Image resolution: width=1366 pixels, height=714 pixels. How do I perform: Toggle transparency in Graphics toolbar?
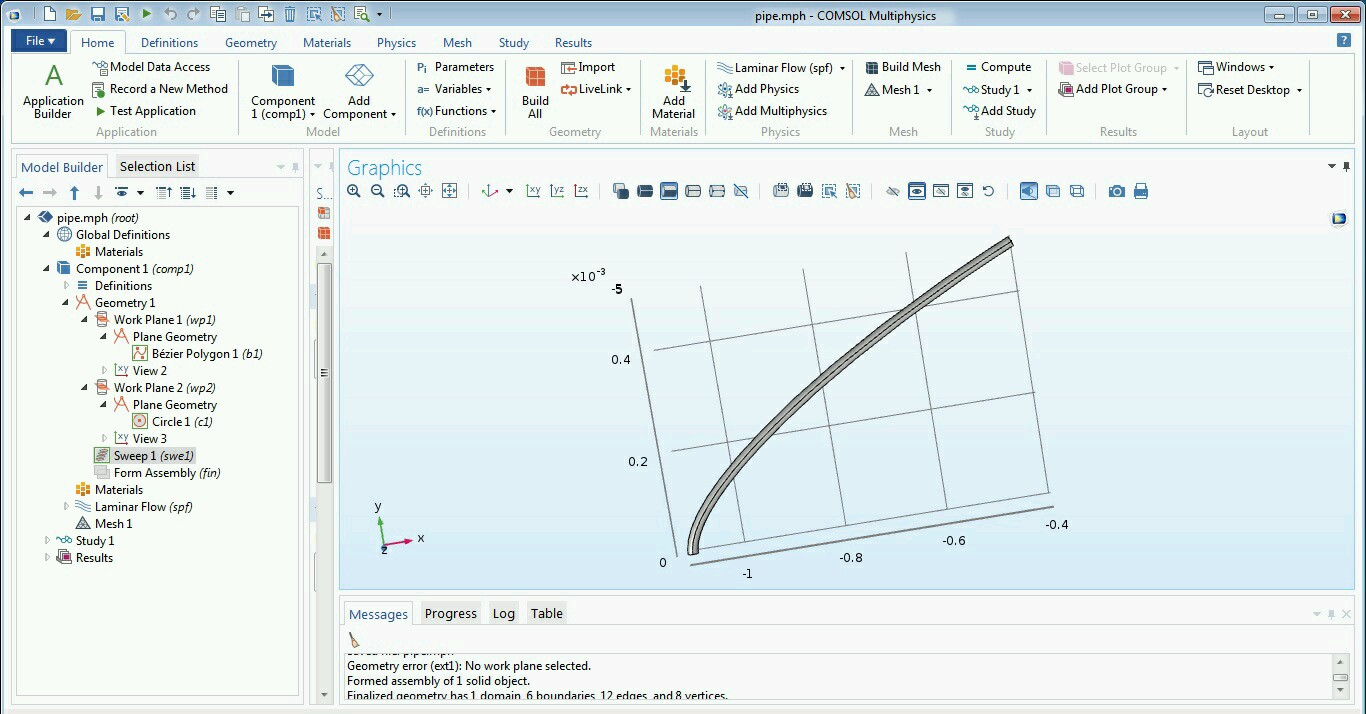(1053, 191)
